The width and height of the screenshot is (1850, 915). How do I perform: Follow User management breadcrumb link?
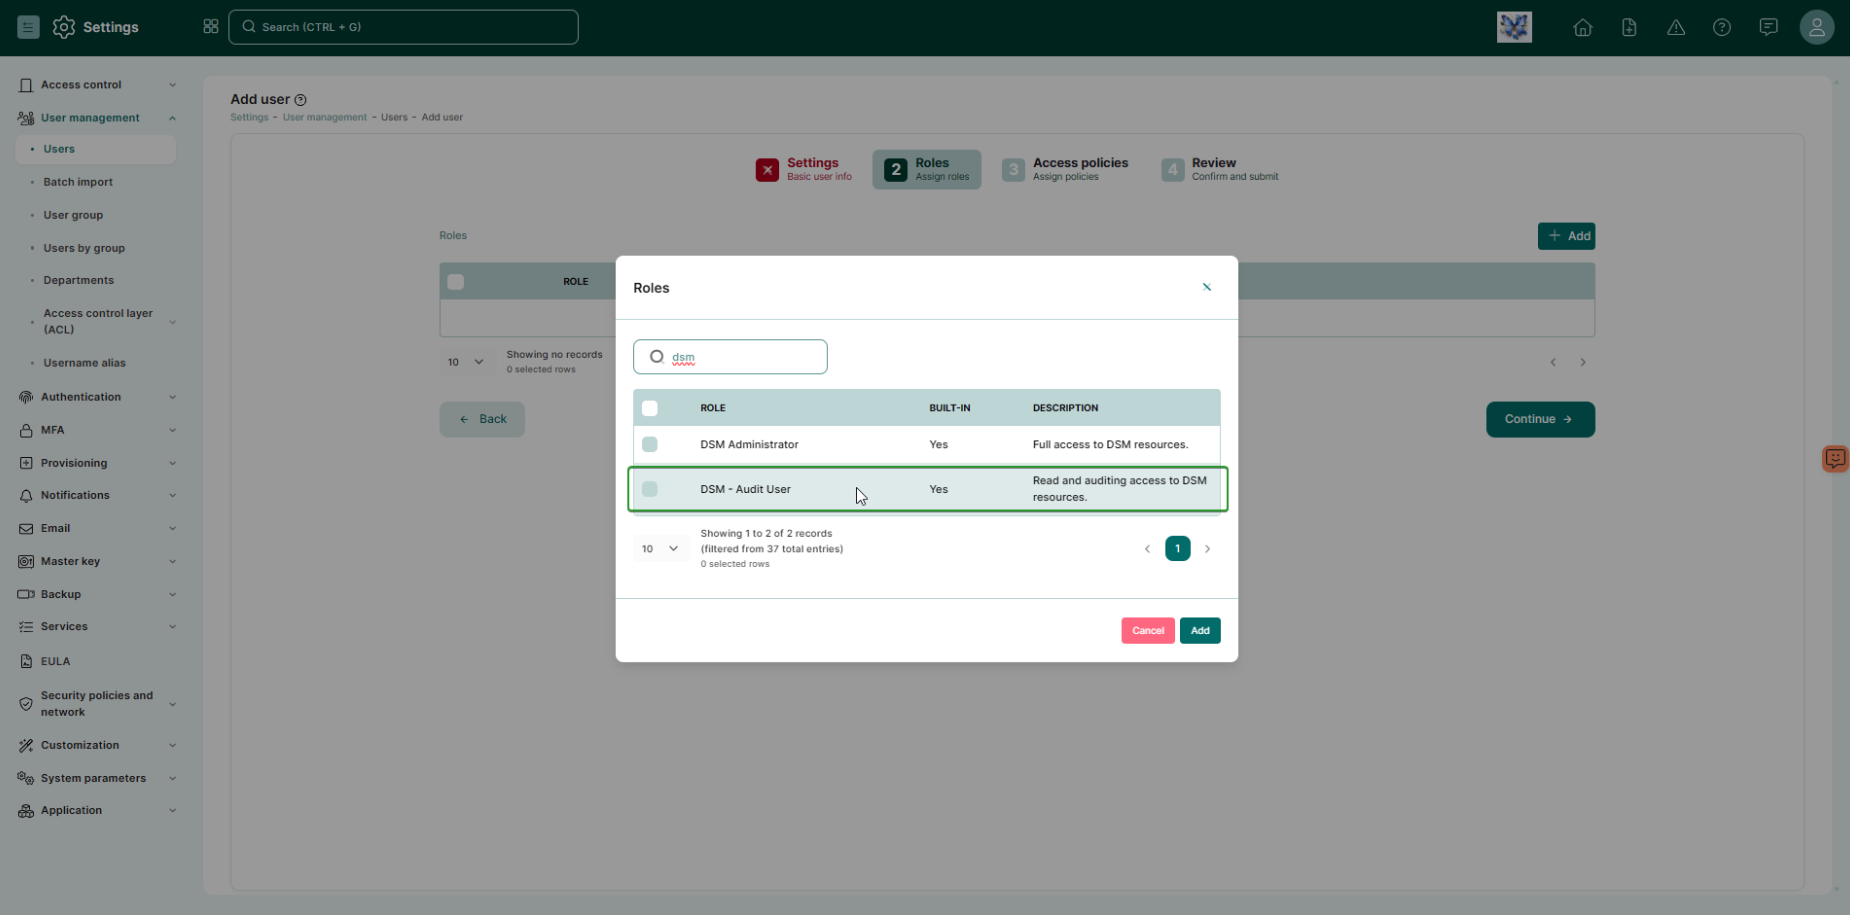tap(325, 117)
